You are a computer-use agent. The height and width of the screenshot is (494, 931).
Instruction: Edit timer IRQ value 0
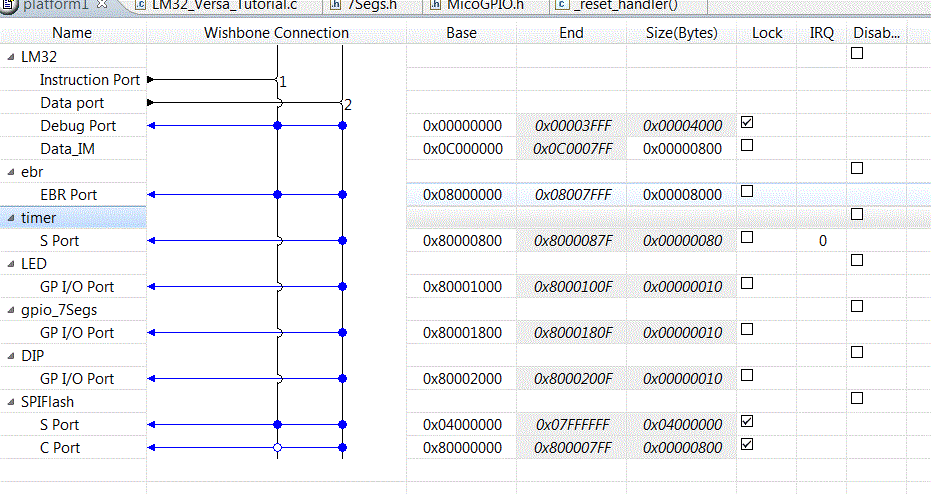[822, 240]
